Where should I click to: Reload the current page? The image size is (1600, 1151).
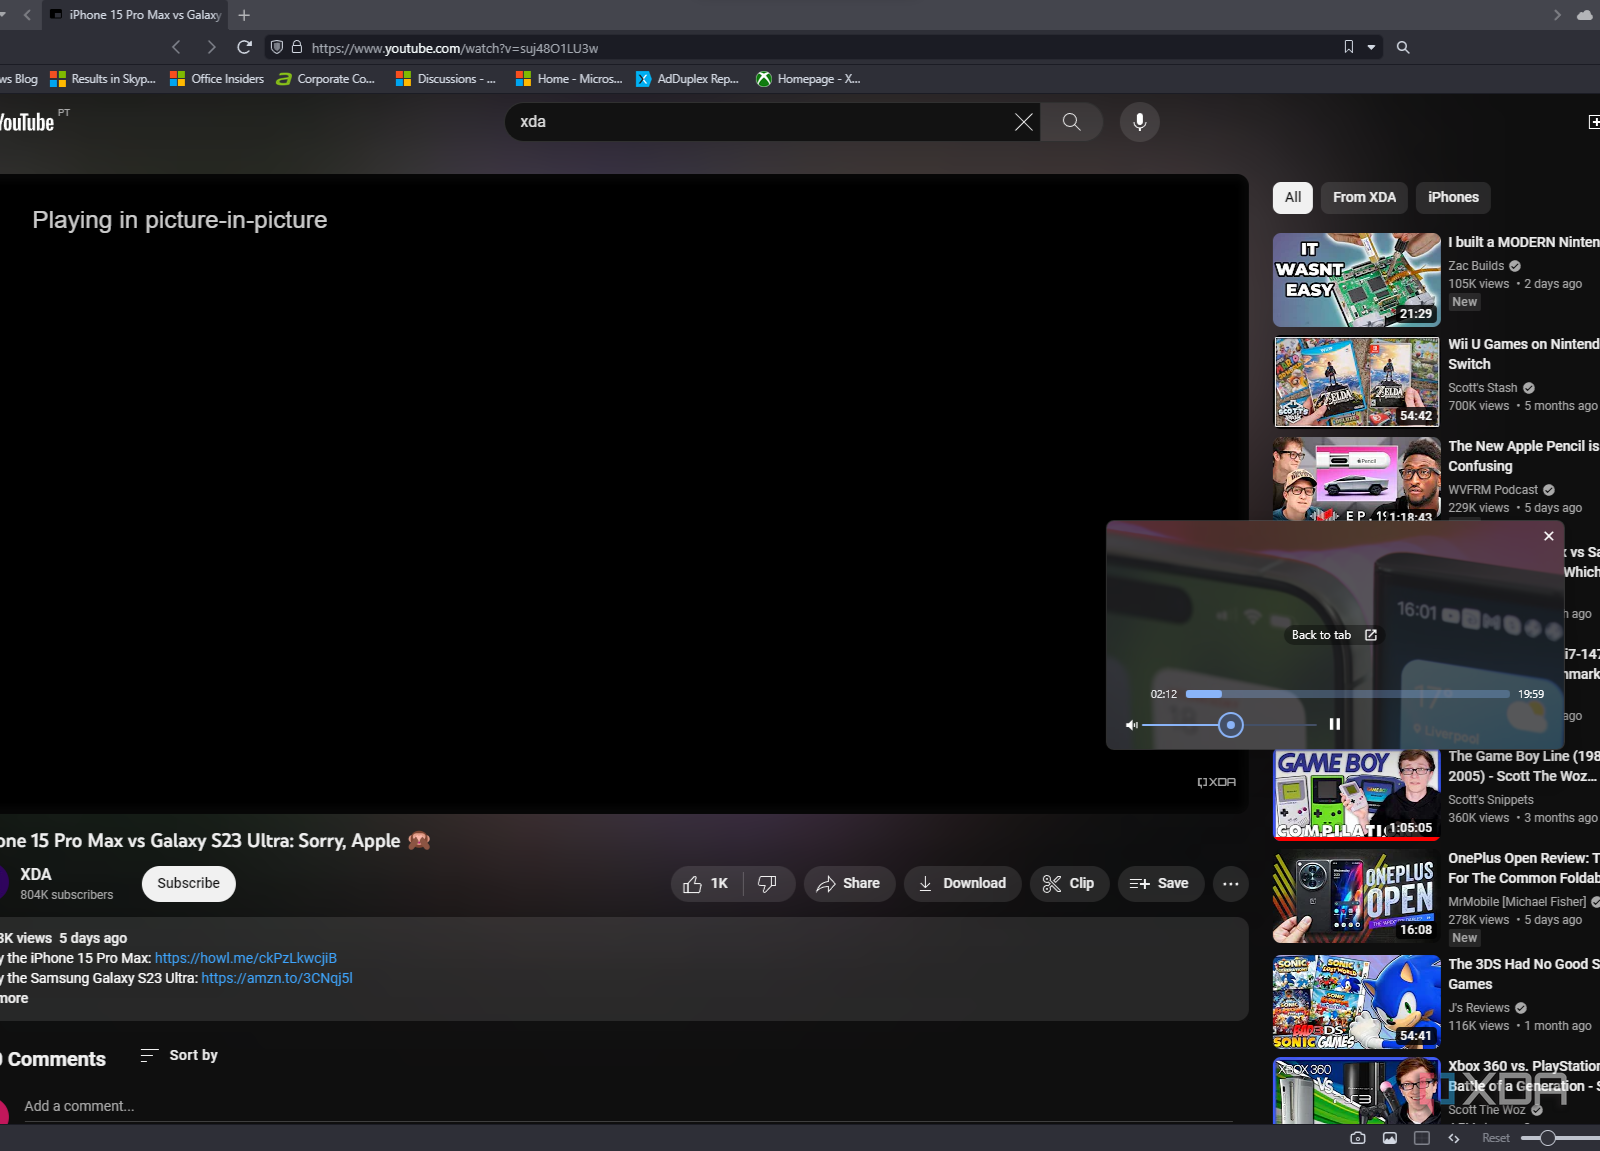point(244,47)
